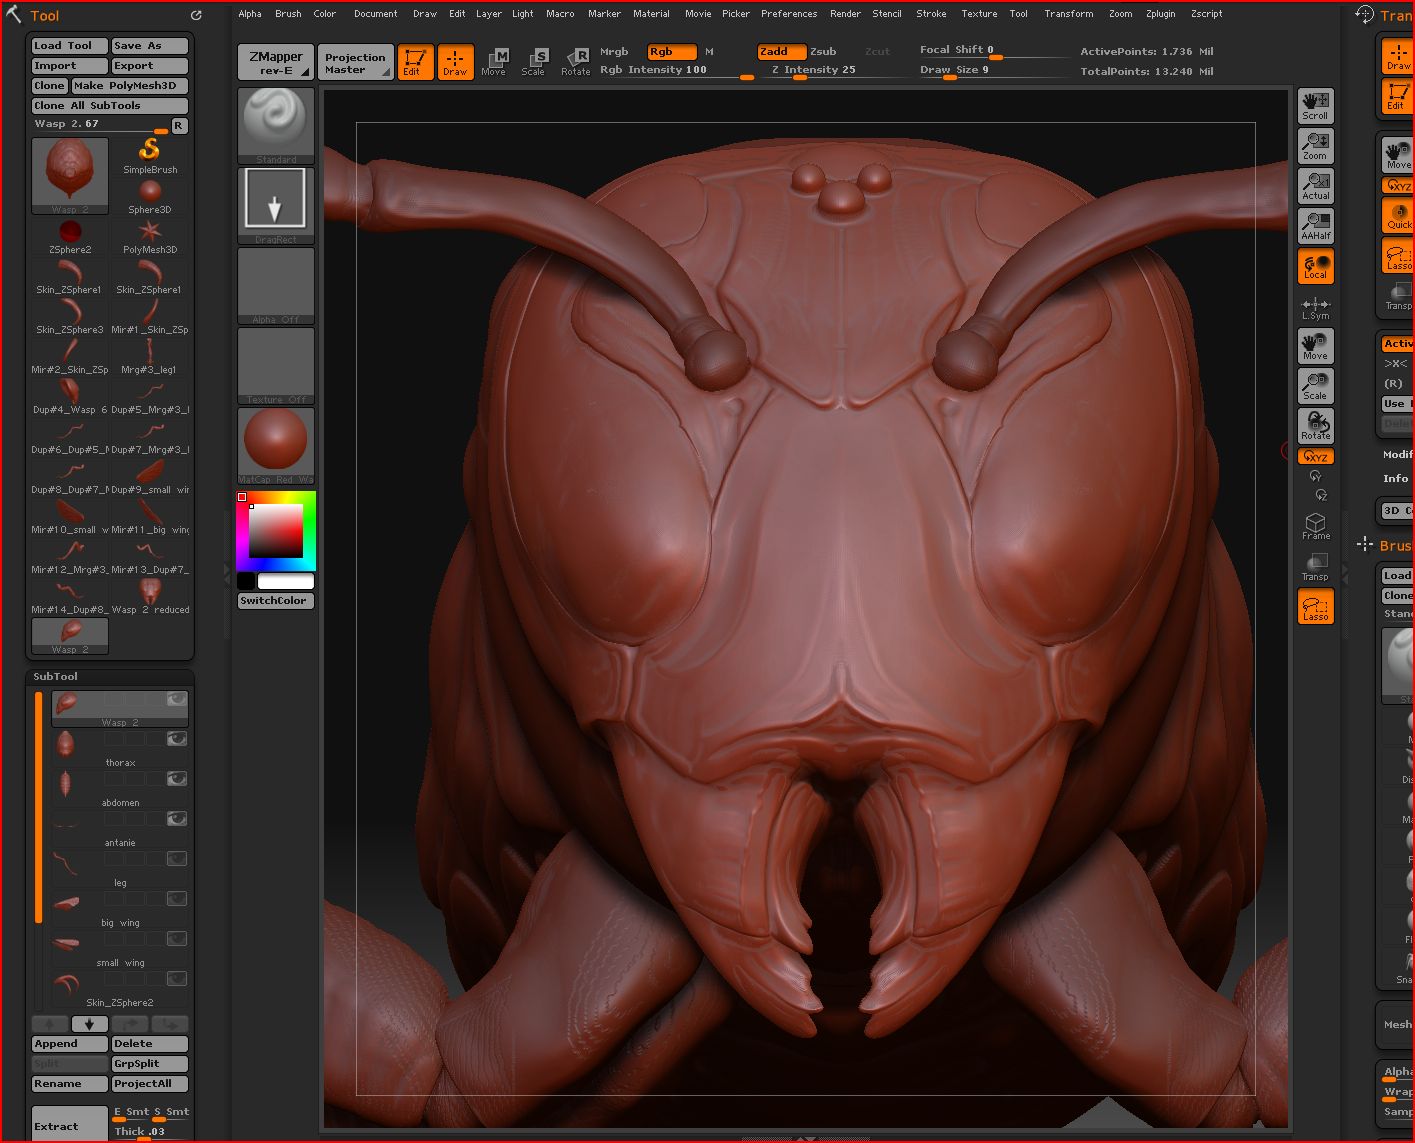The height and width of the screenshot is (1143, 1415).
Task: Click the Actual size view icon
Action: point(1315,185)
